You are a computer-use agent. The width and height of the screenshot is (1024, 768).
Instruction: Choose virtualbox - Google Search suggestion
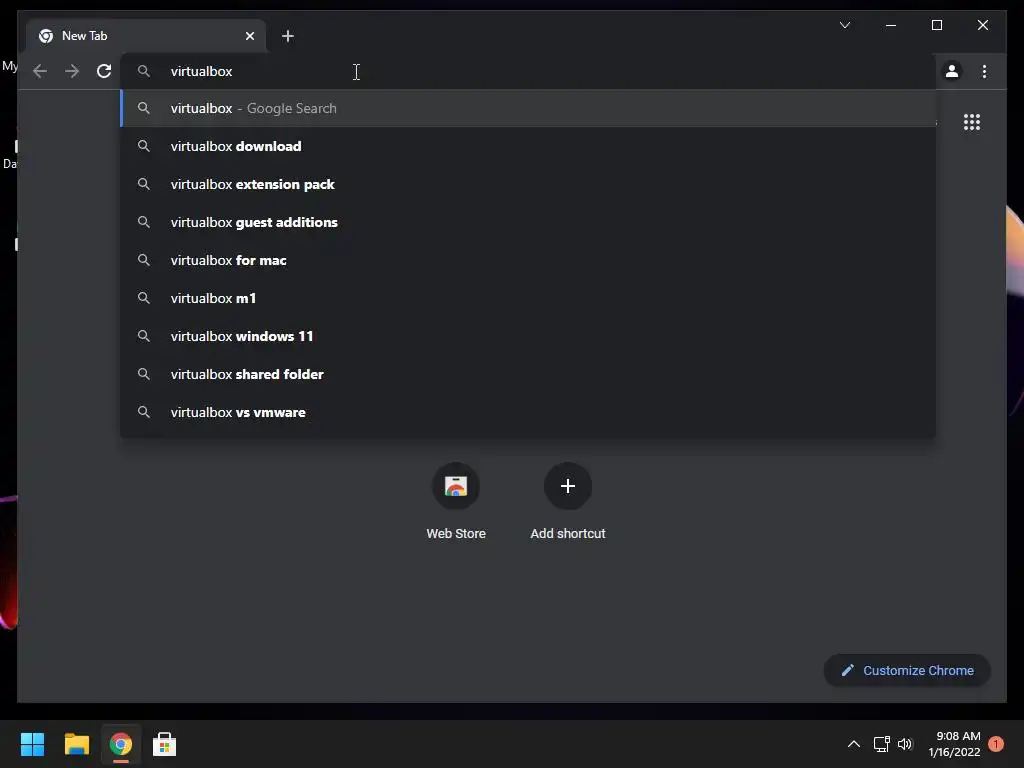click(528, 108)
